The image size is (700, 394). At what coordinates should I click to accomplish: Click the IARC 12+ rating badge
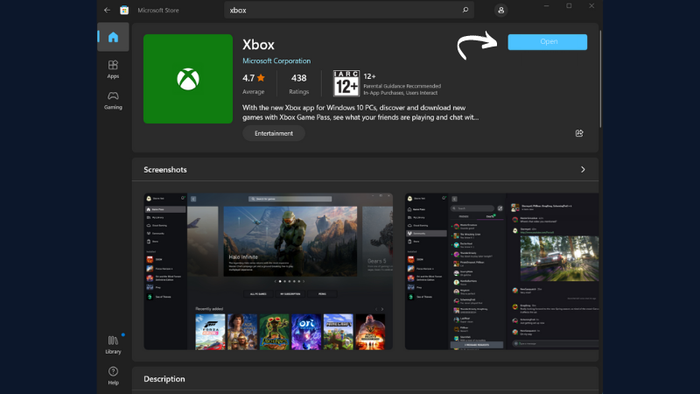click(346, 83)
